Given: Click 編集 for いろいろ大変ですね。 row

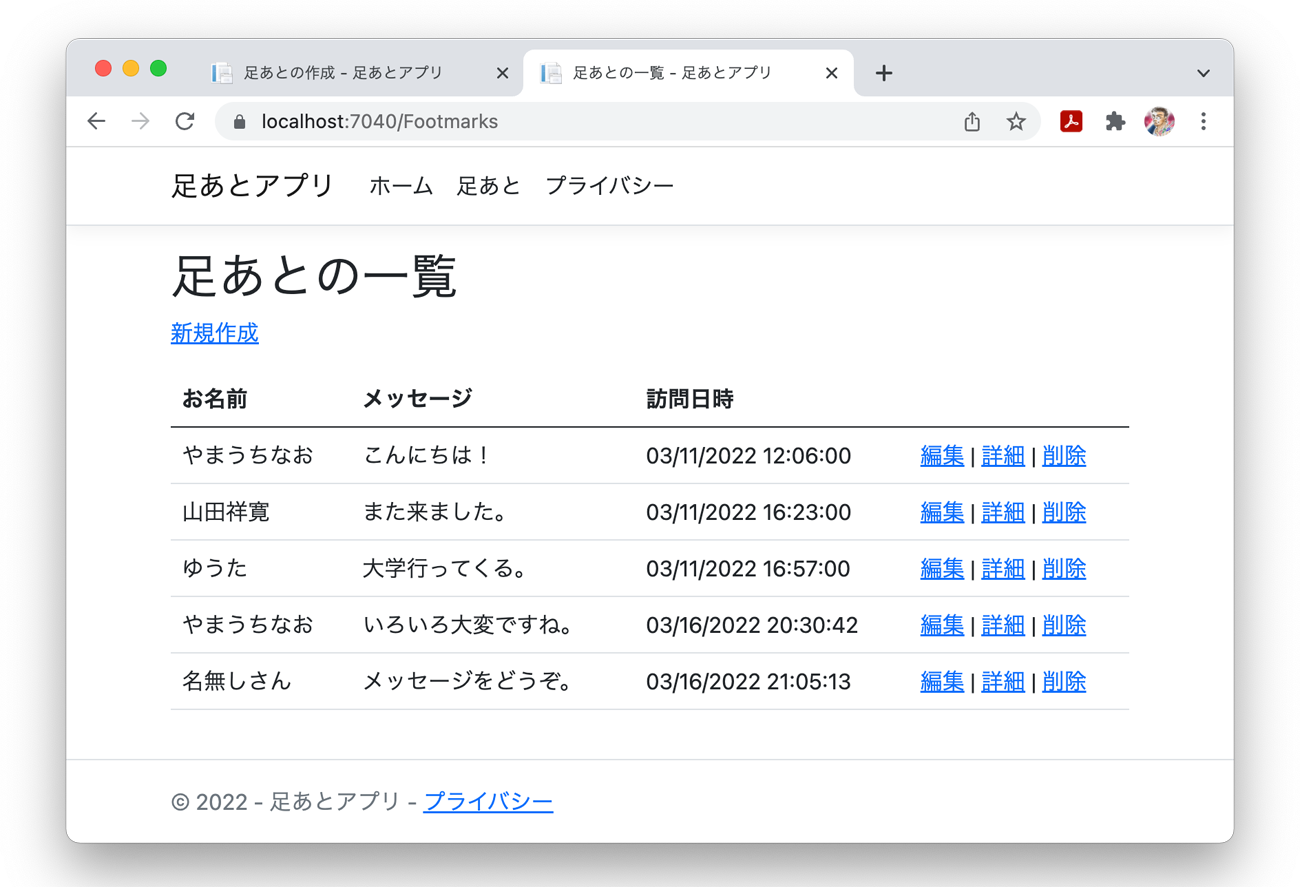Looking at the screenshot, I should pos(942,625).
